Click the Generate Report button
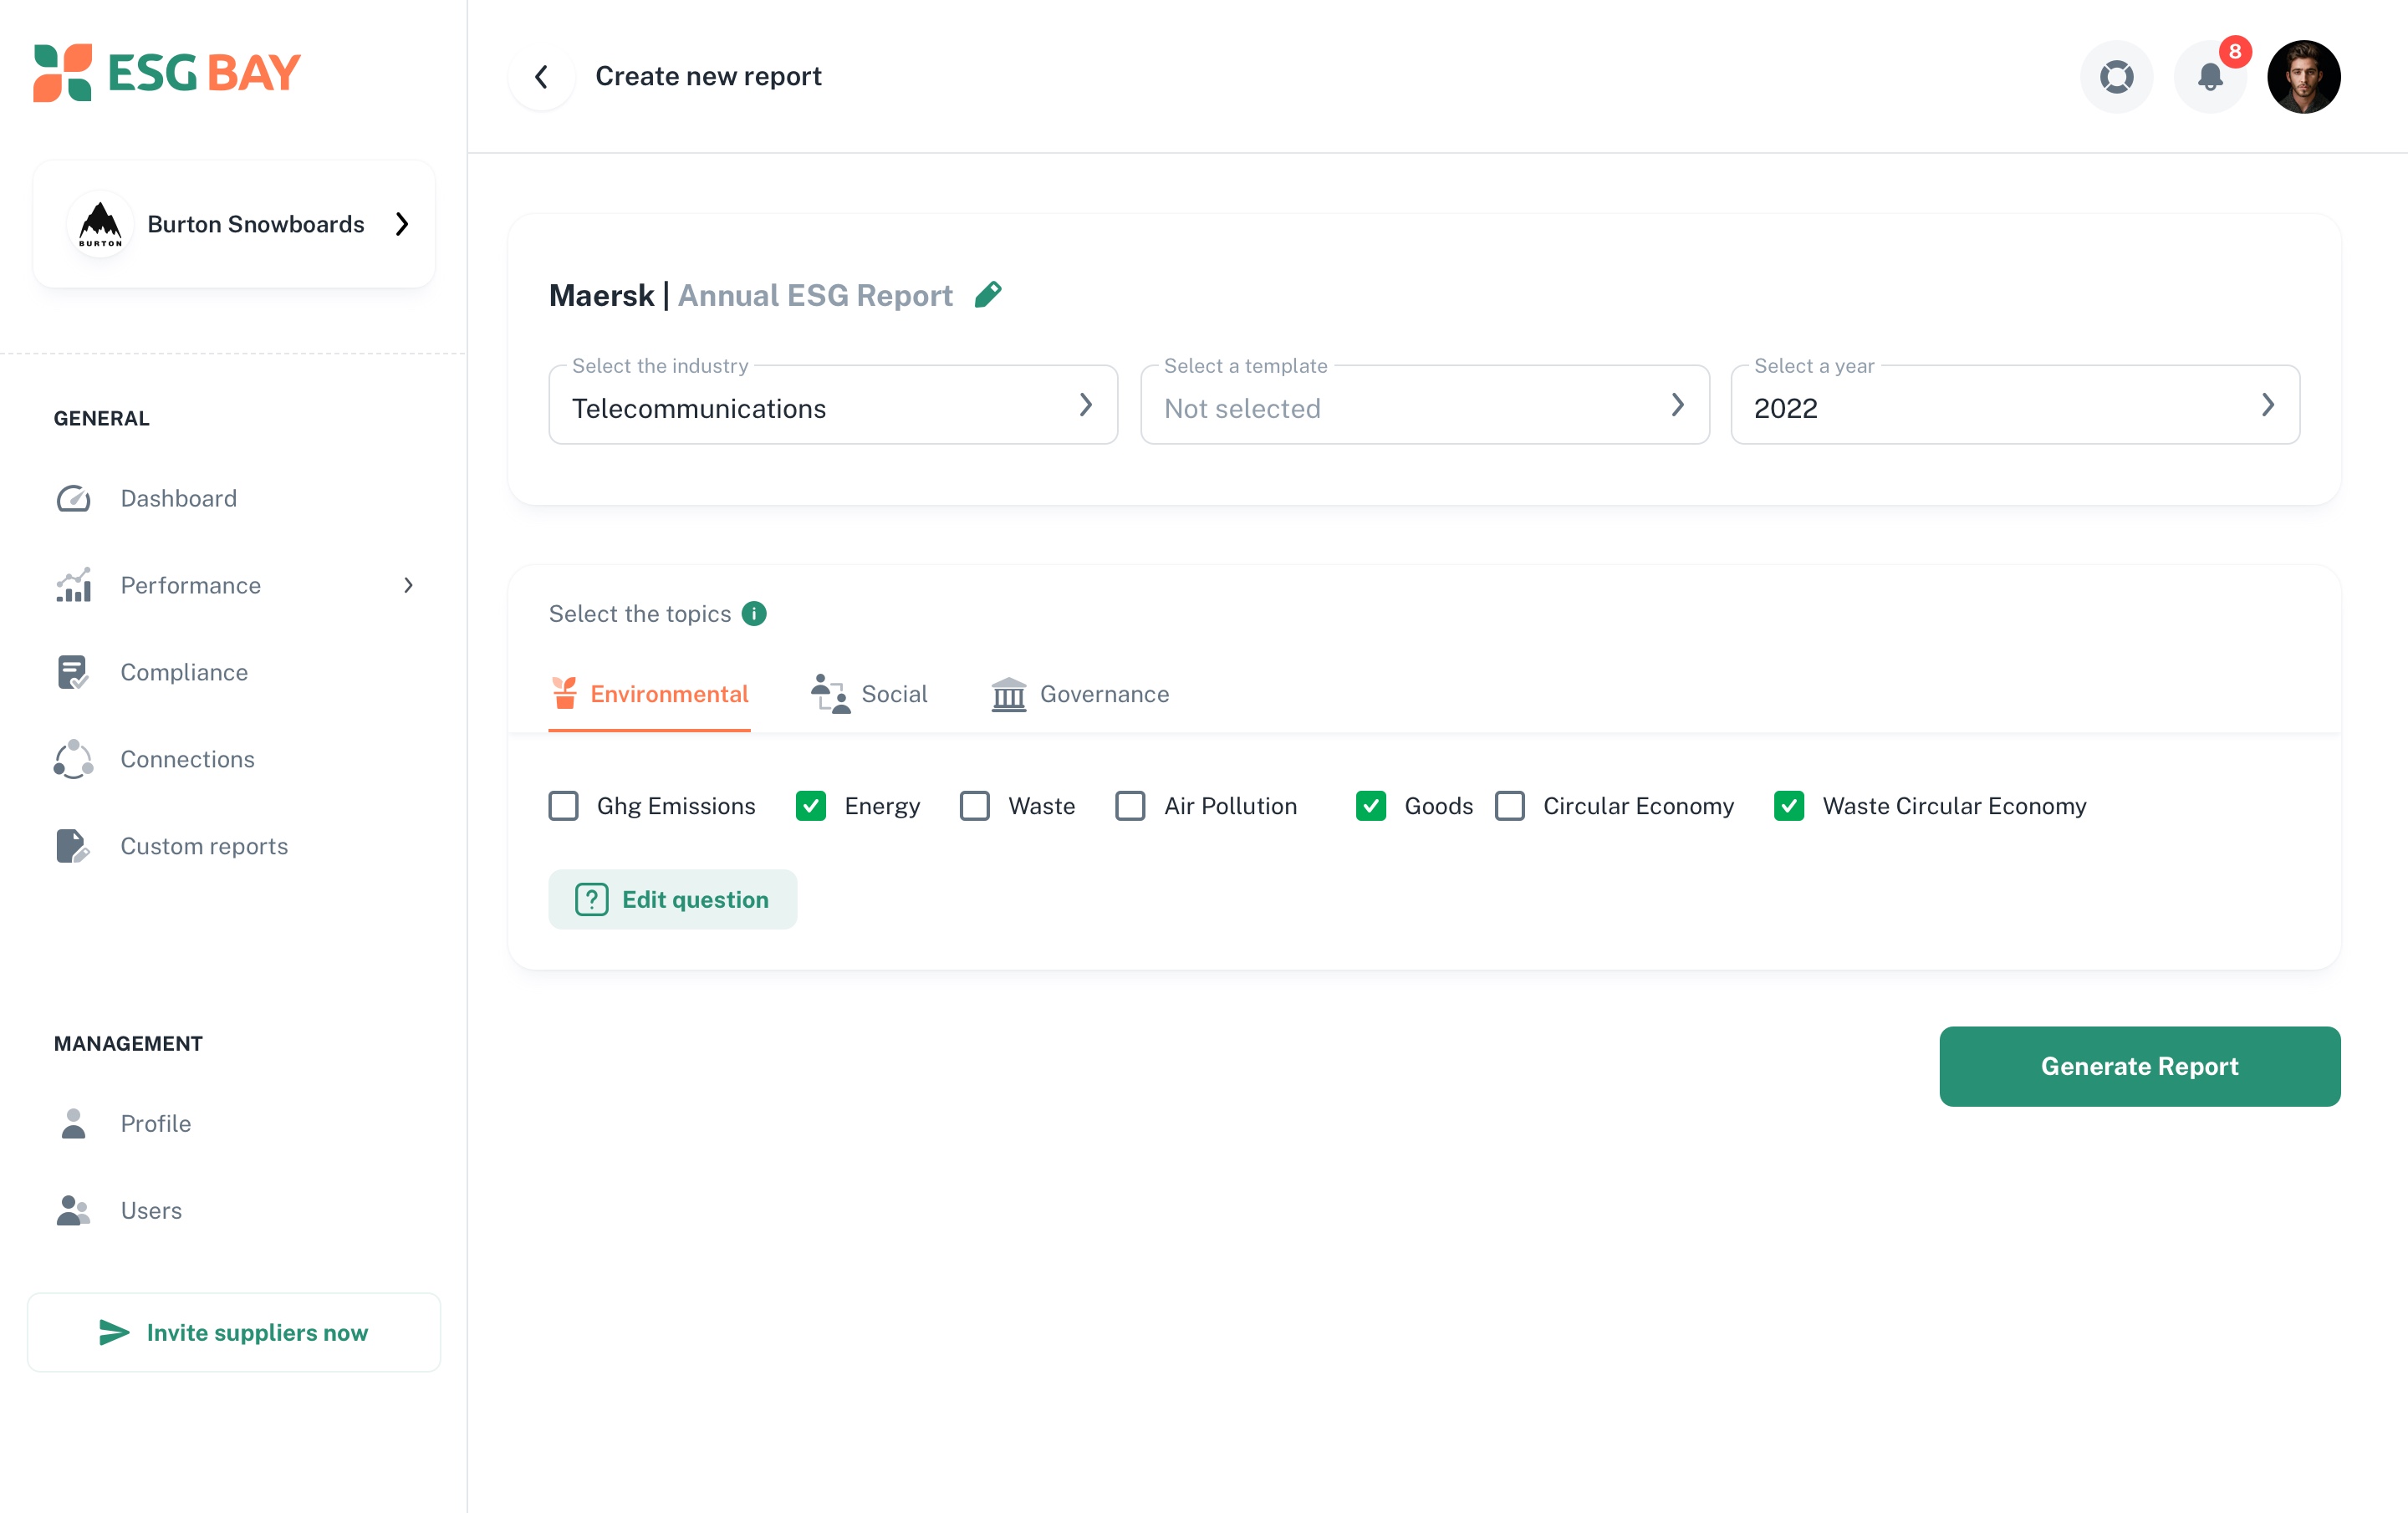2408x1513 pixels. coord(2139,1066)
